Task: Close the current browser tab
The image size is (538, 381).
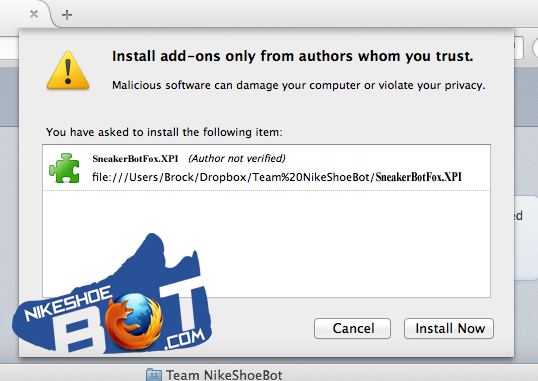Action: click(34, 14)
